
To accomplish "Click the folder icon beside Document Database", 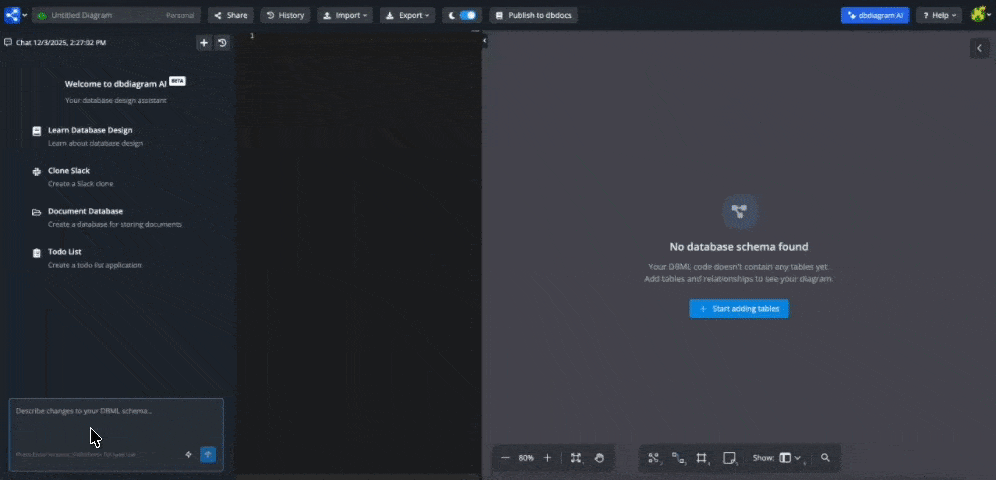I will coord(36,212).
